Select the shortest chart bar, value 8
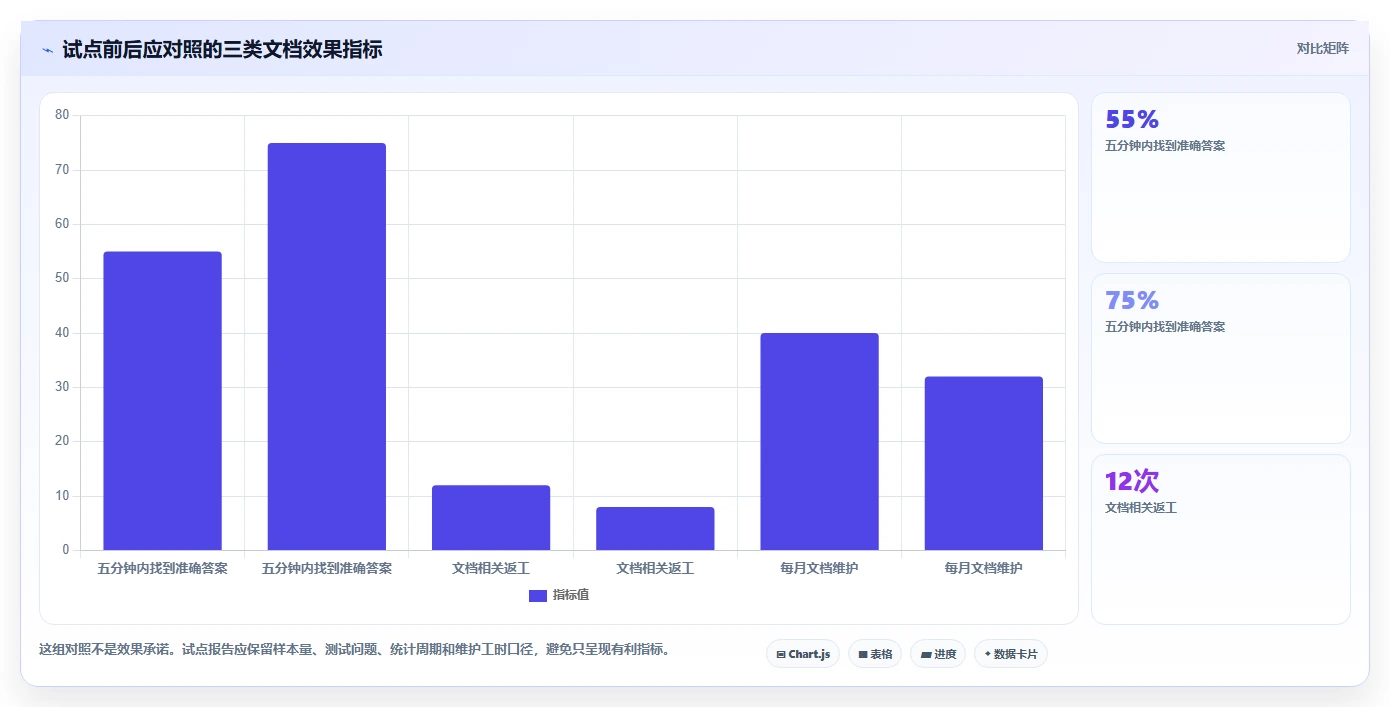 pos(655,529)
